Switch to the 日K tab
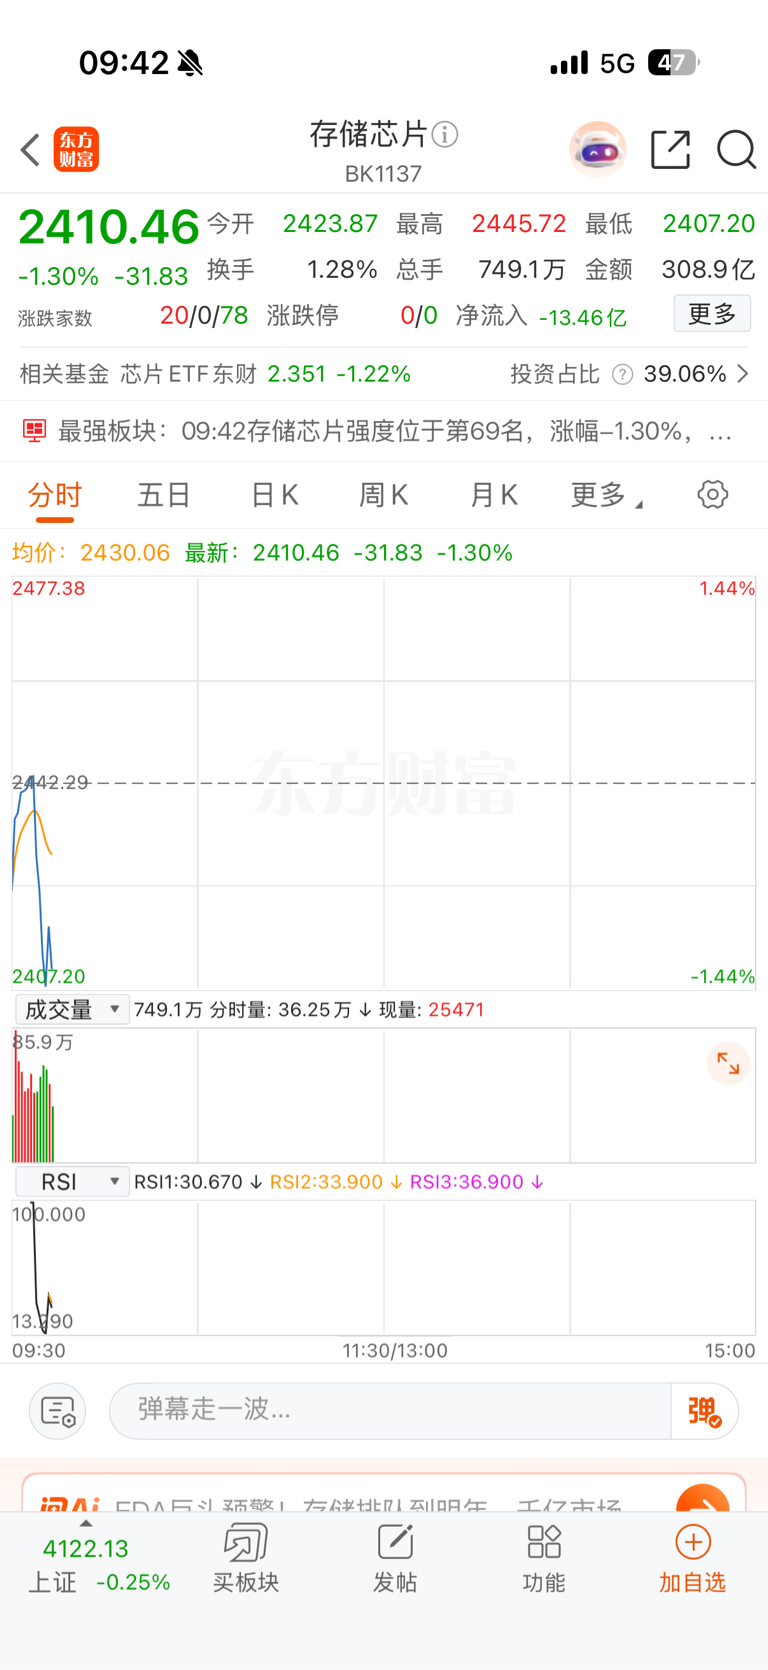Viewport: 768px width, 1670px height. (x=274, y=494)
